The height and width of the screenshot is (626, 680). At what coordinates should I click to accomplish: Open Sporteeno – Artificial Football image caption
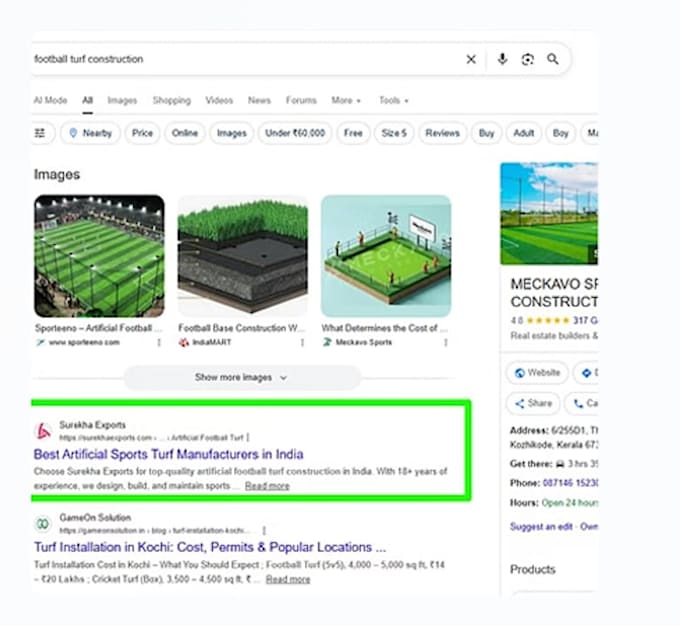[x=98, y=328]
